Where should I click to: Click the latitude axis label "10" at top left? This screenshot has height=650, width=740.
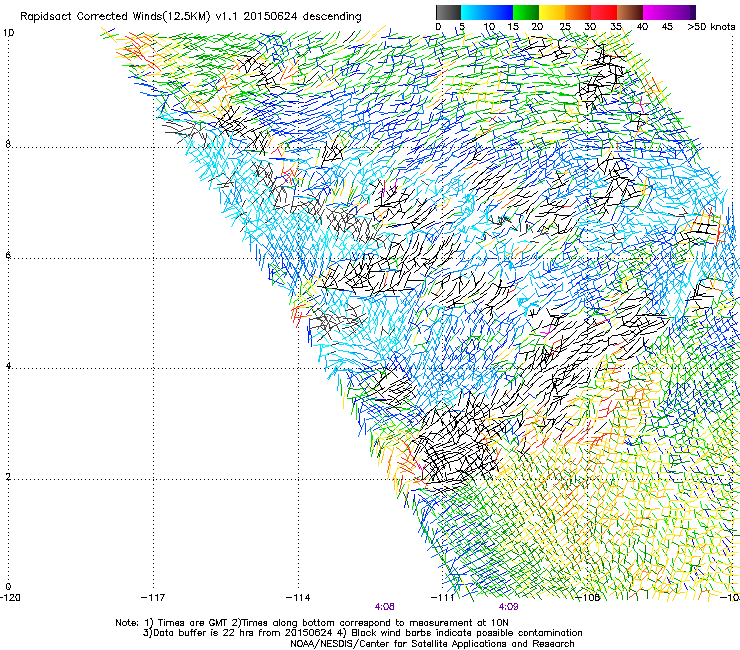8,33
